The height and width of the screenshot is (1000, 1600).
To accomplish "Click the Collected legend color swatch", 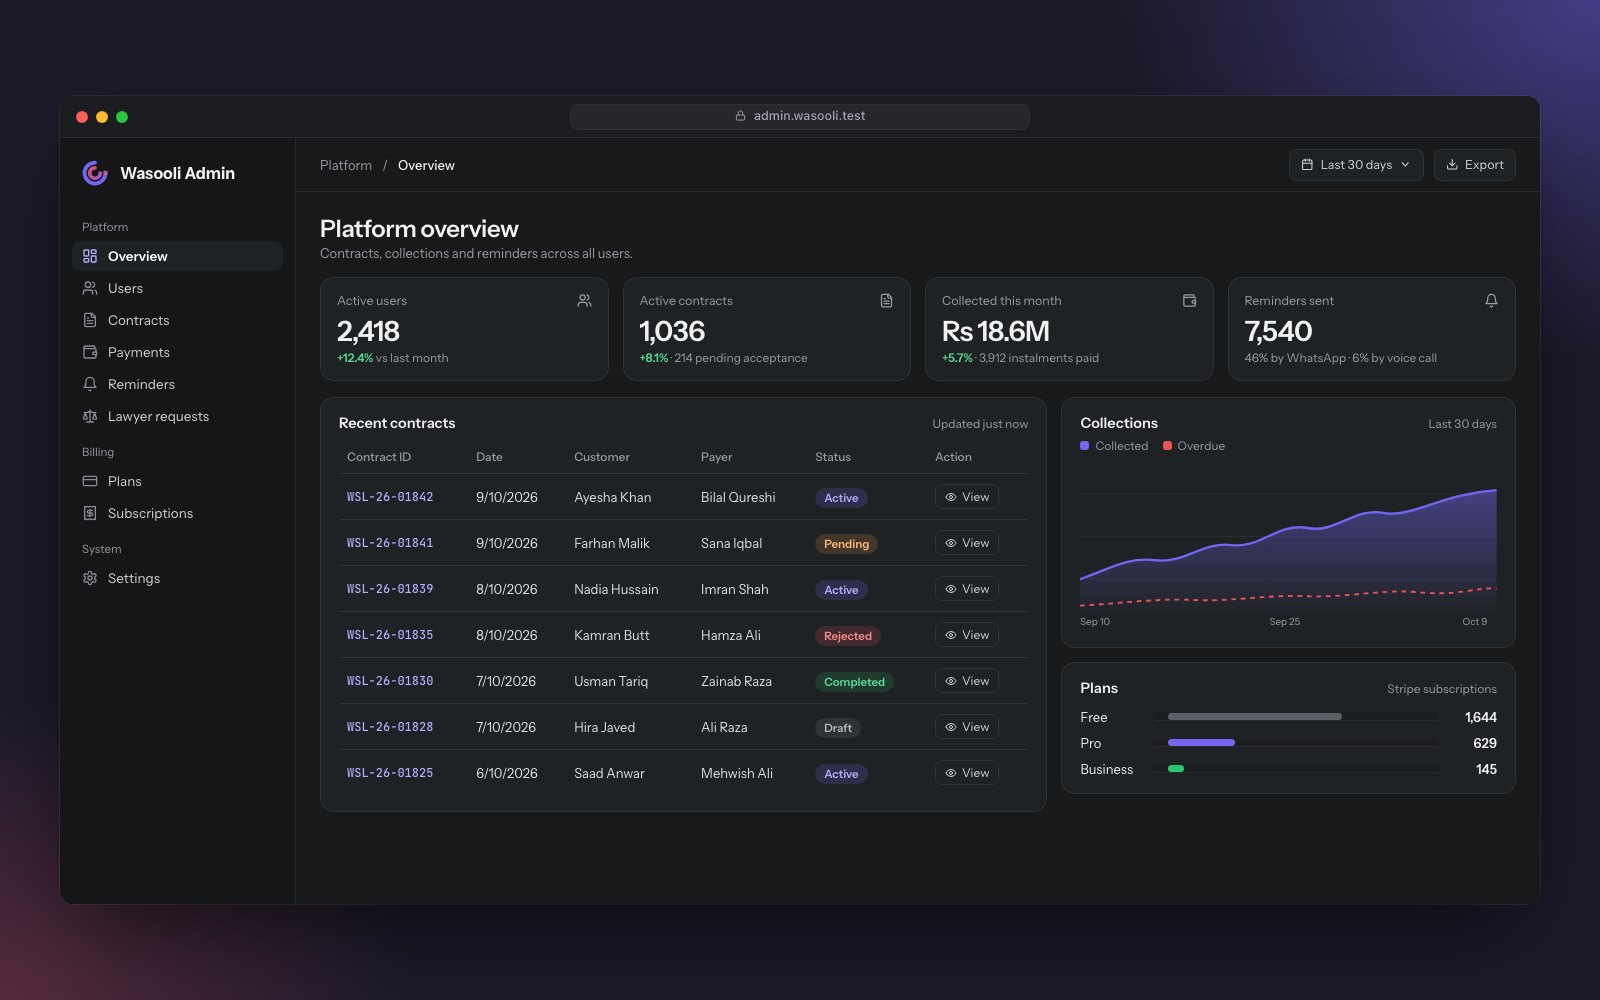I will coord(1085,446).
